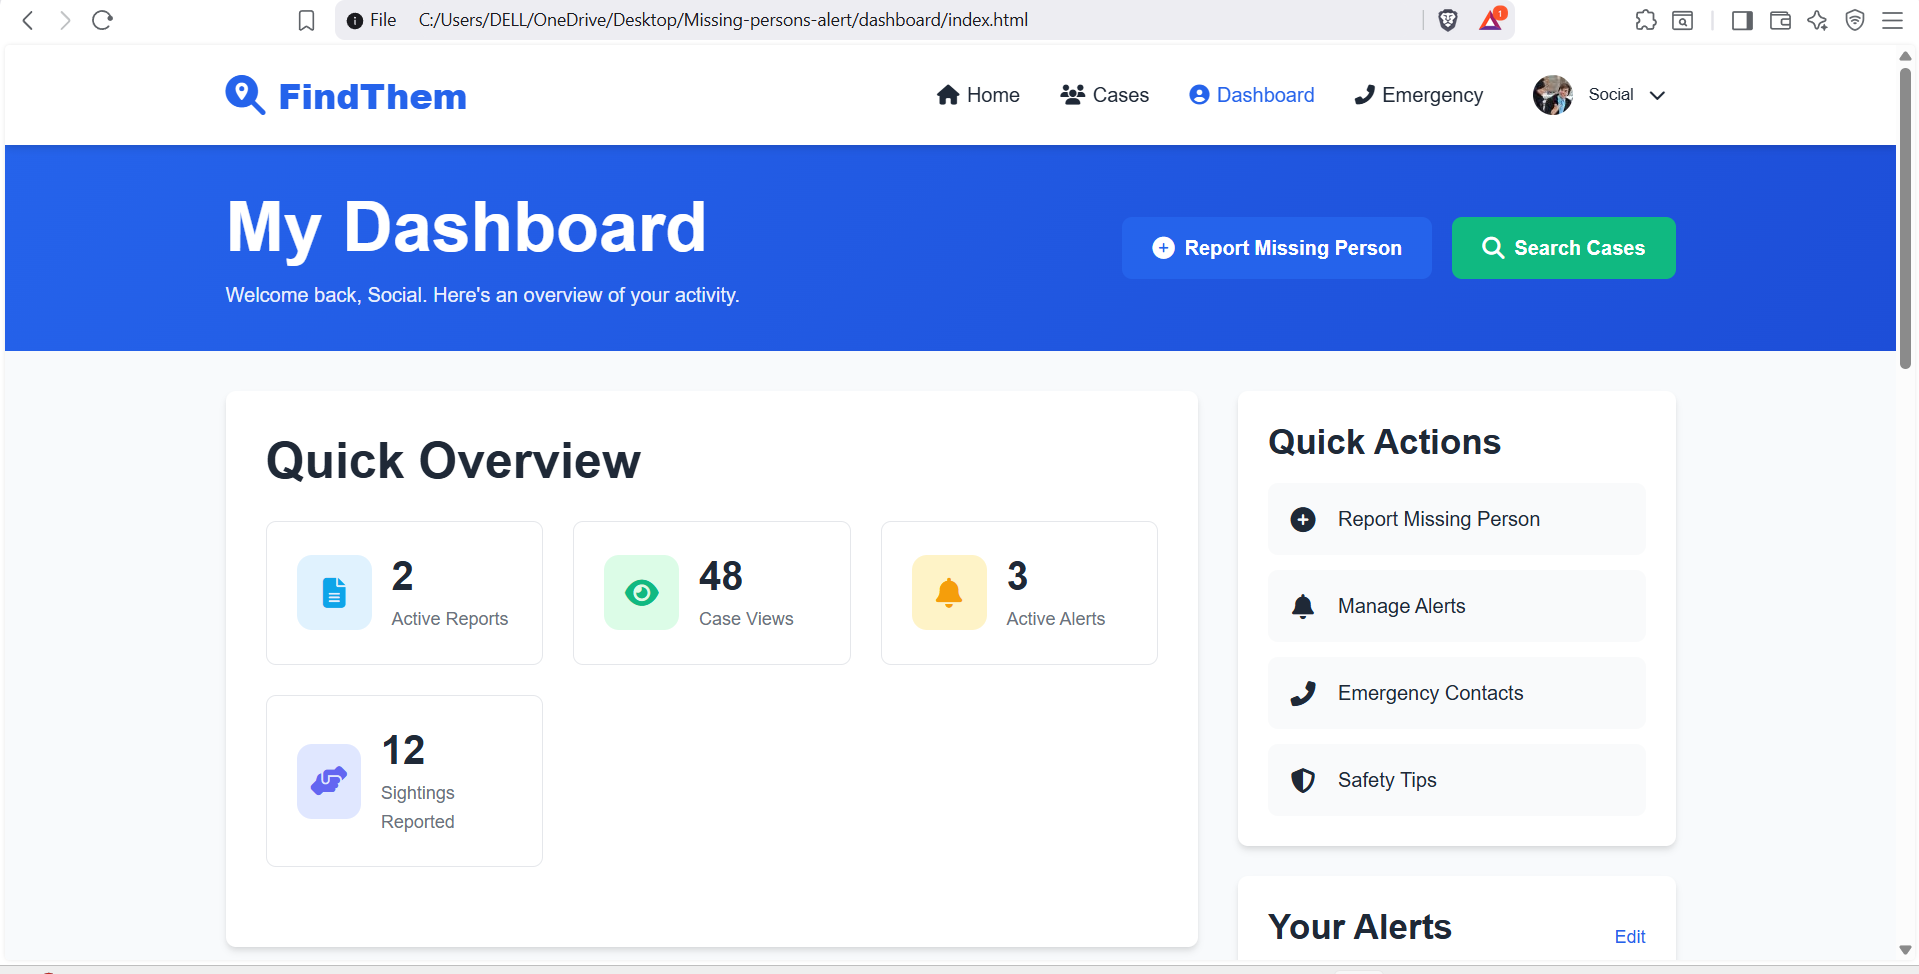Click the green eye icon for Case Views
The width and height of the screenshot is (1919, 974).
coord(641,592)
